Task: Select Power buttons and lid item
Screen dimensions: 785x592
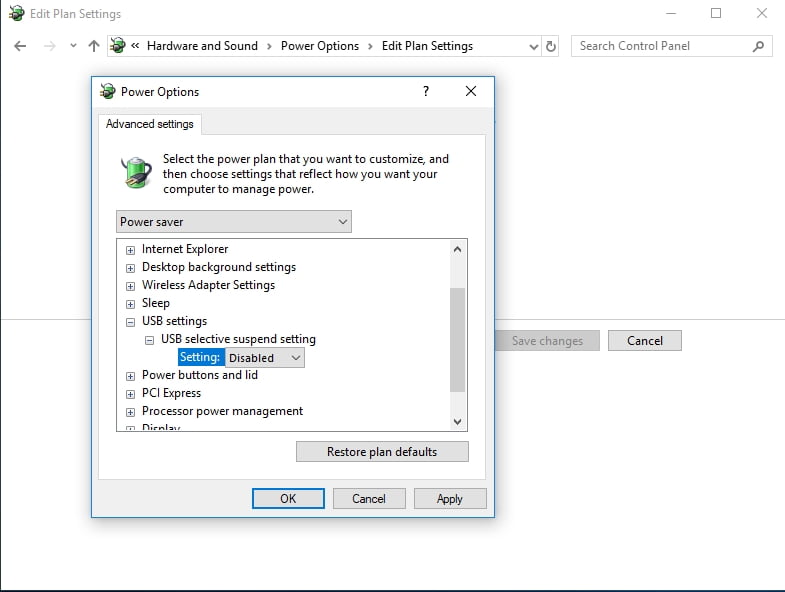Action: (200, 375)
